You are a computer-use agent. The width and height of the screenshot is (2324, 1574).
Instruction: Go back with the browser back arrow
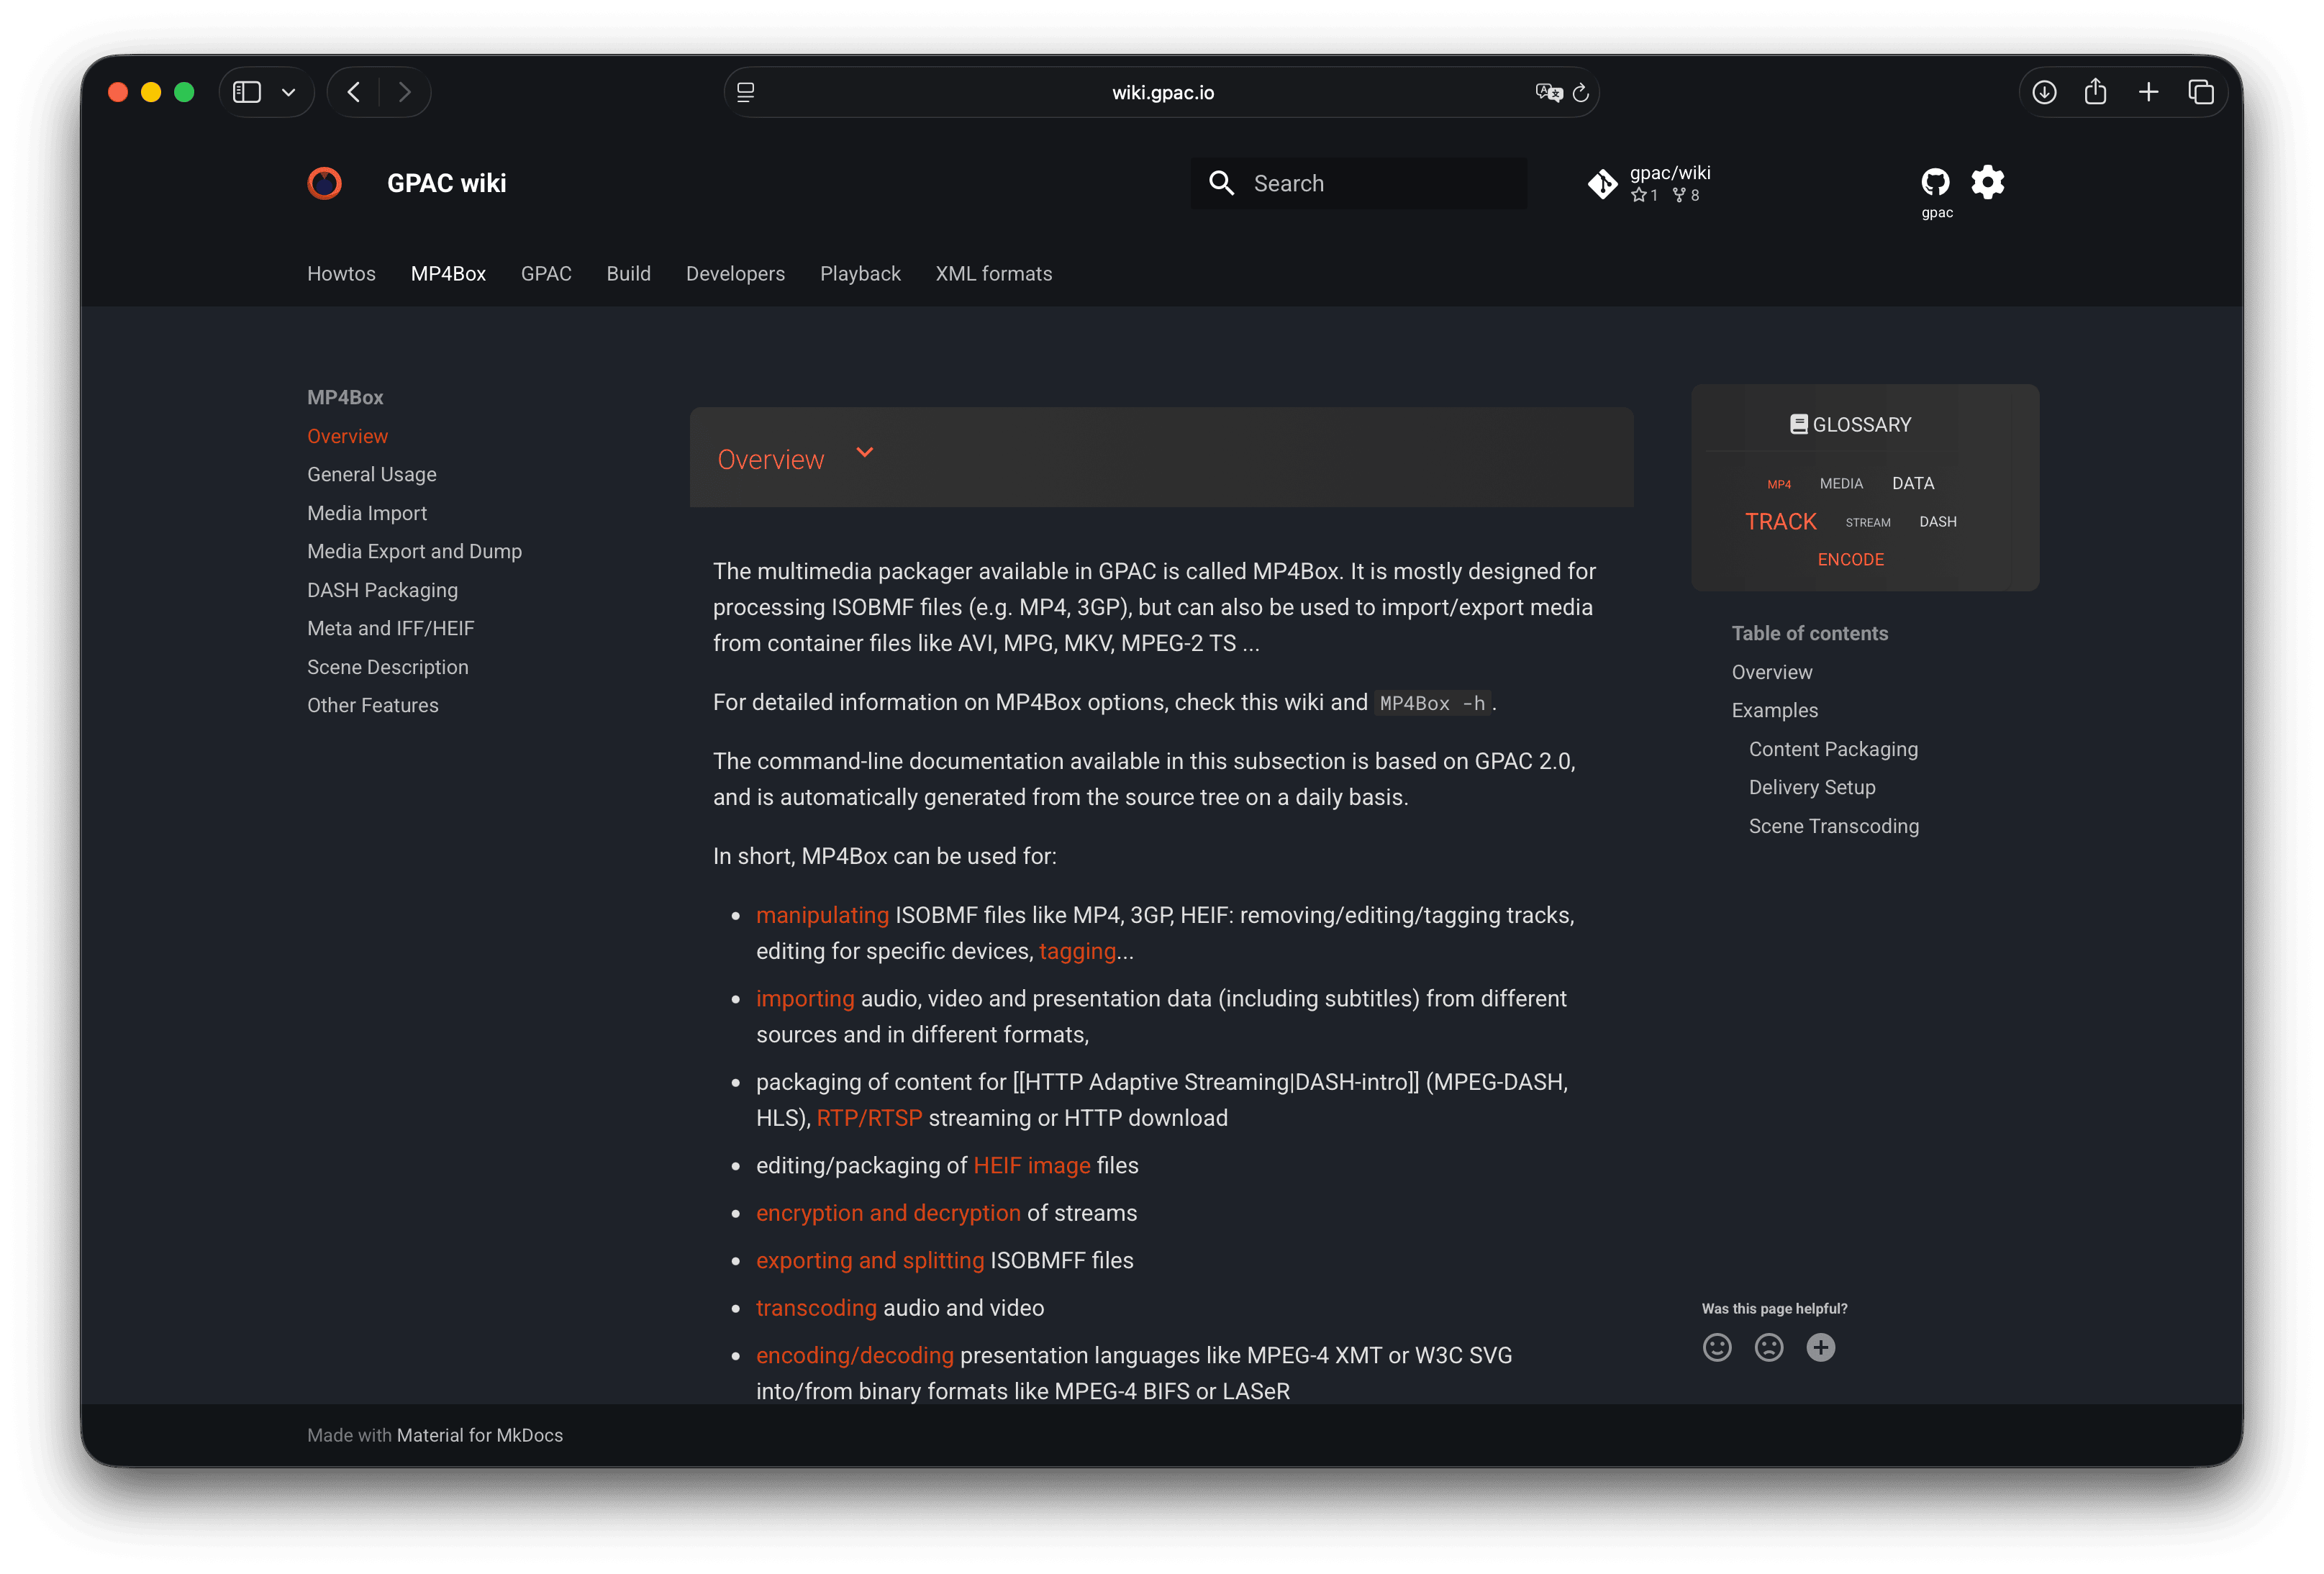click(x=354, y=92)
